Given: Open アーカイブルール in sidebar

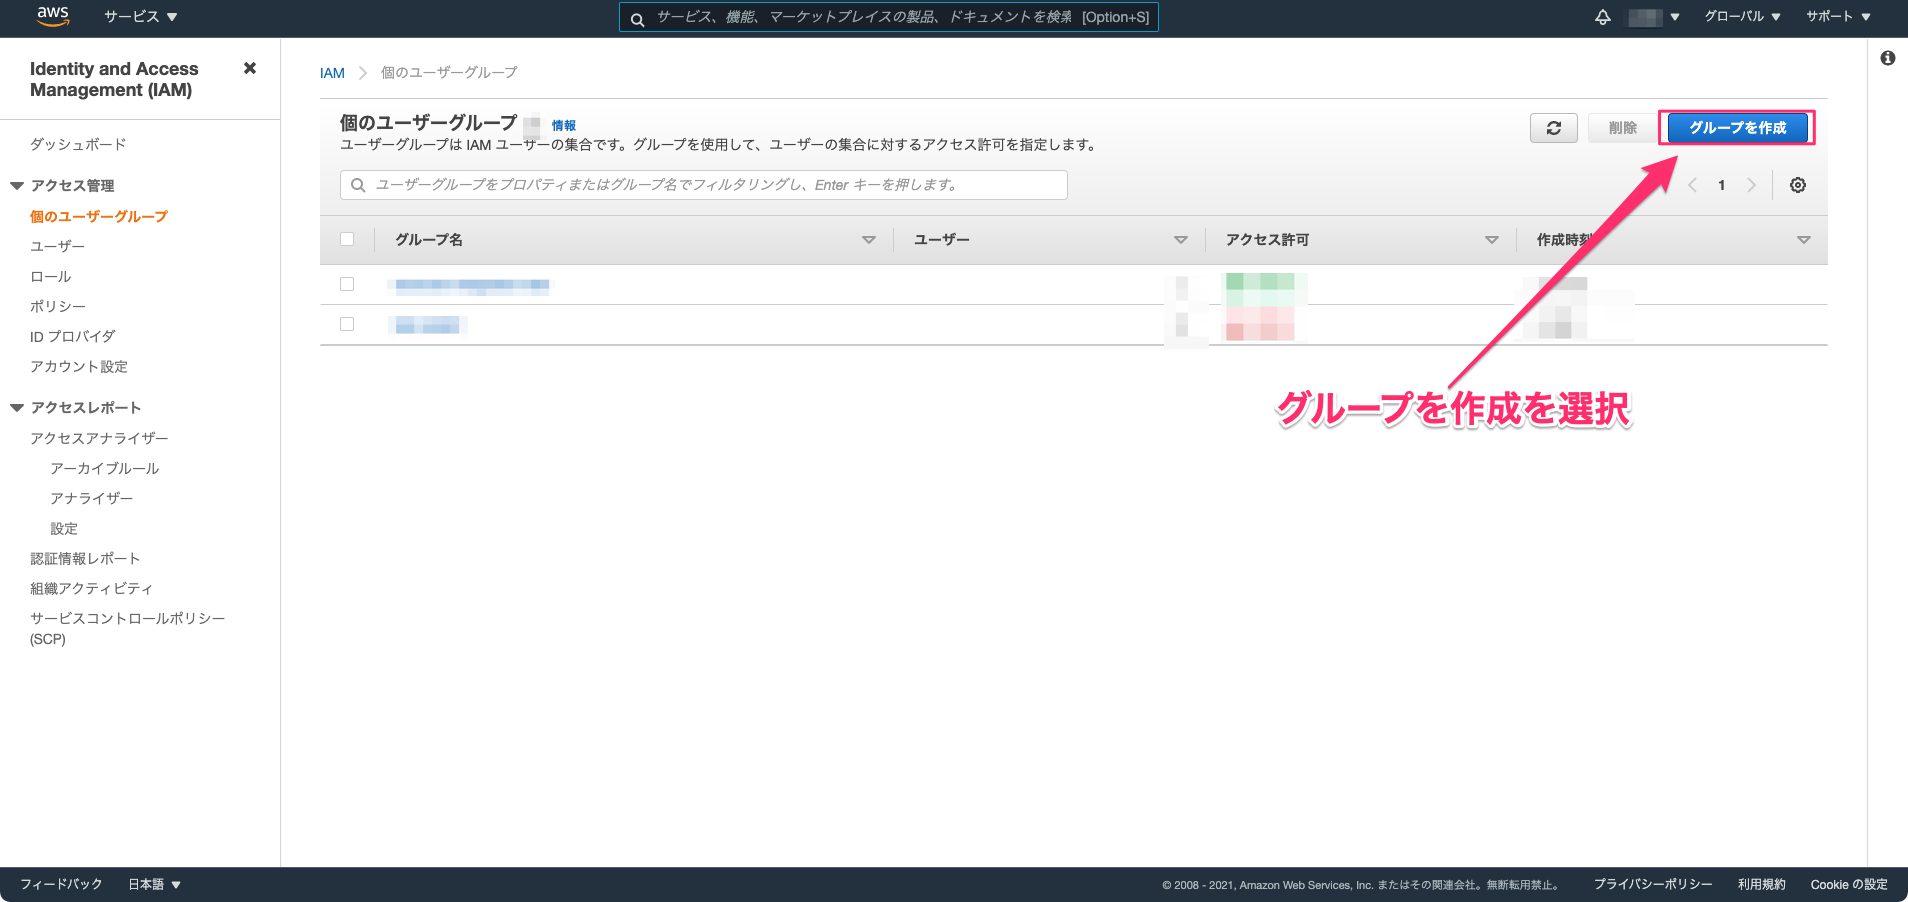Looking at the screenshot, I should (105, 468).
